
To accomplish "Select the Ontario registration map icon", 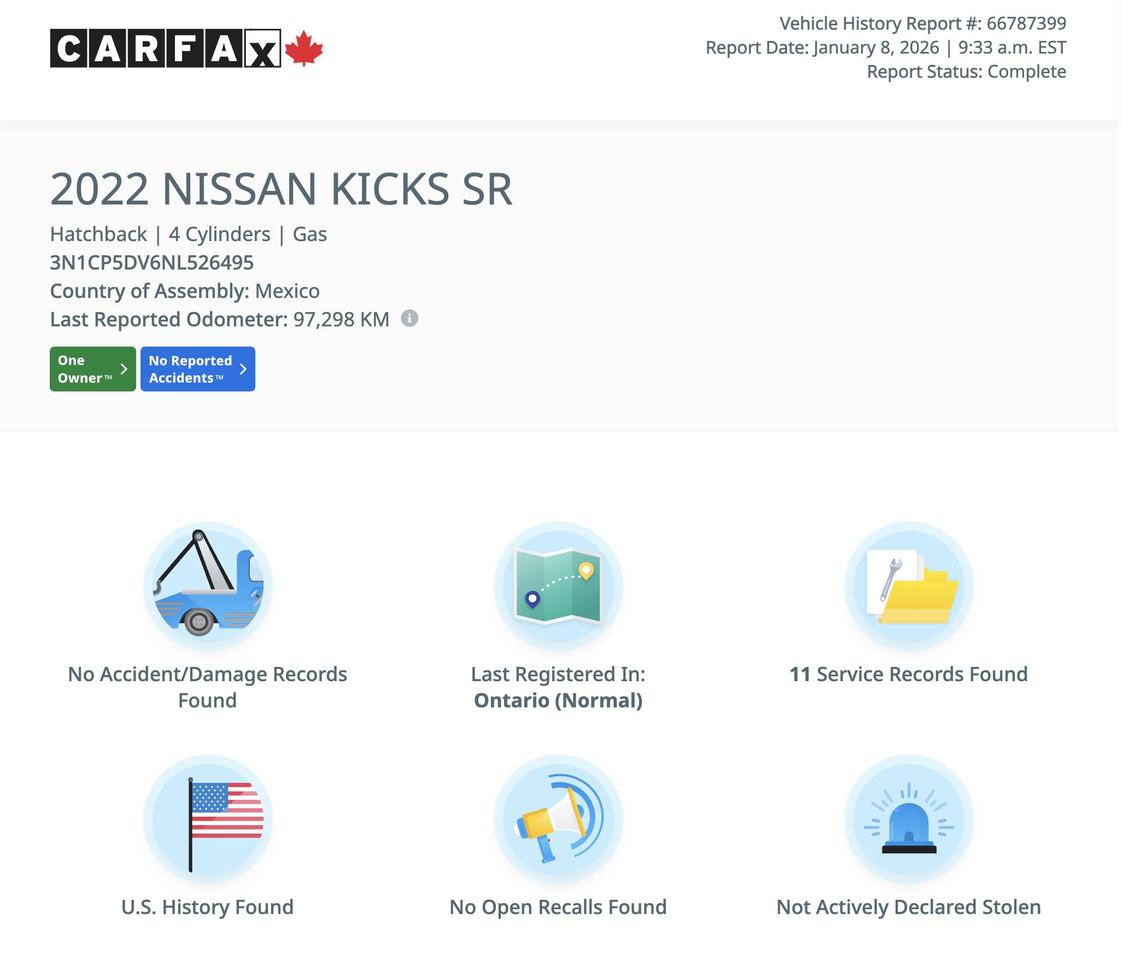I will point(557,585).
